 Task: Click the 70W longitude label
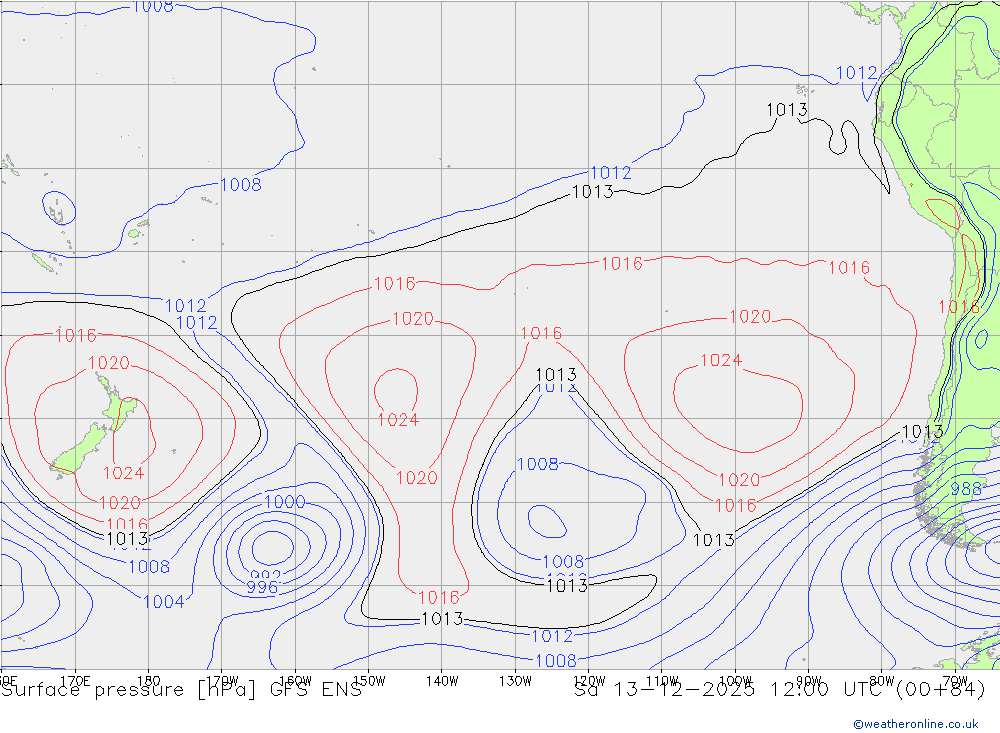(x=955, y=681)
